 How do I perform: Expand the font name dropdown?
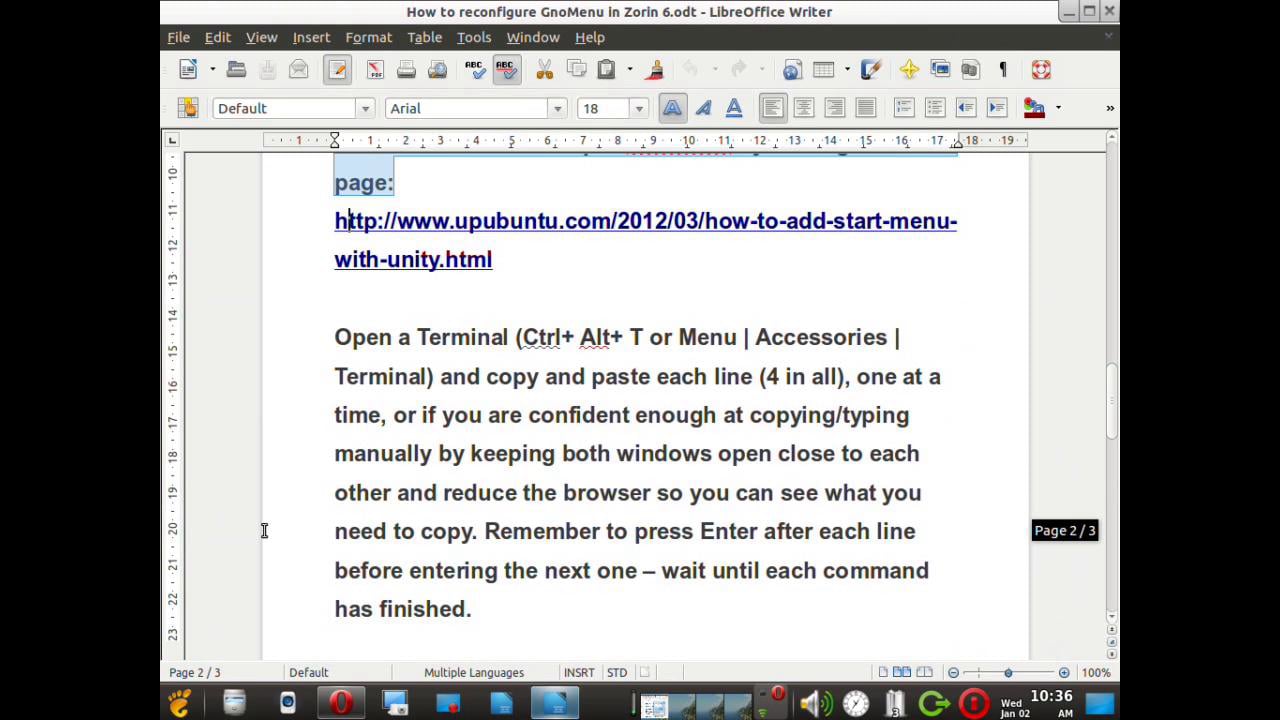click(557, 108)
